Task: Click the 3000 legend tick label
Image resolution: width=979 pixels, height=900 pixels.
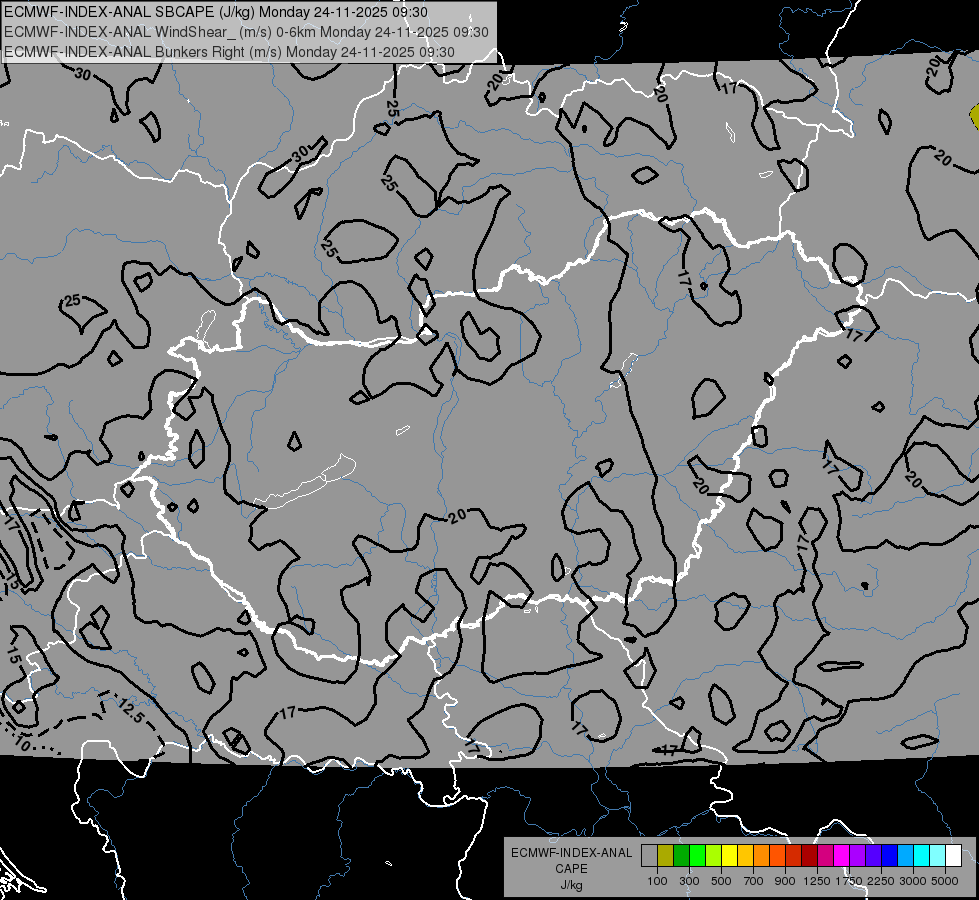Action: (912, 881)
